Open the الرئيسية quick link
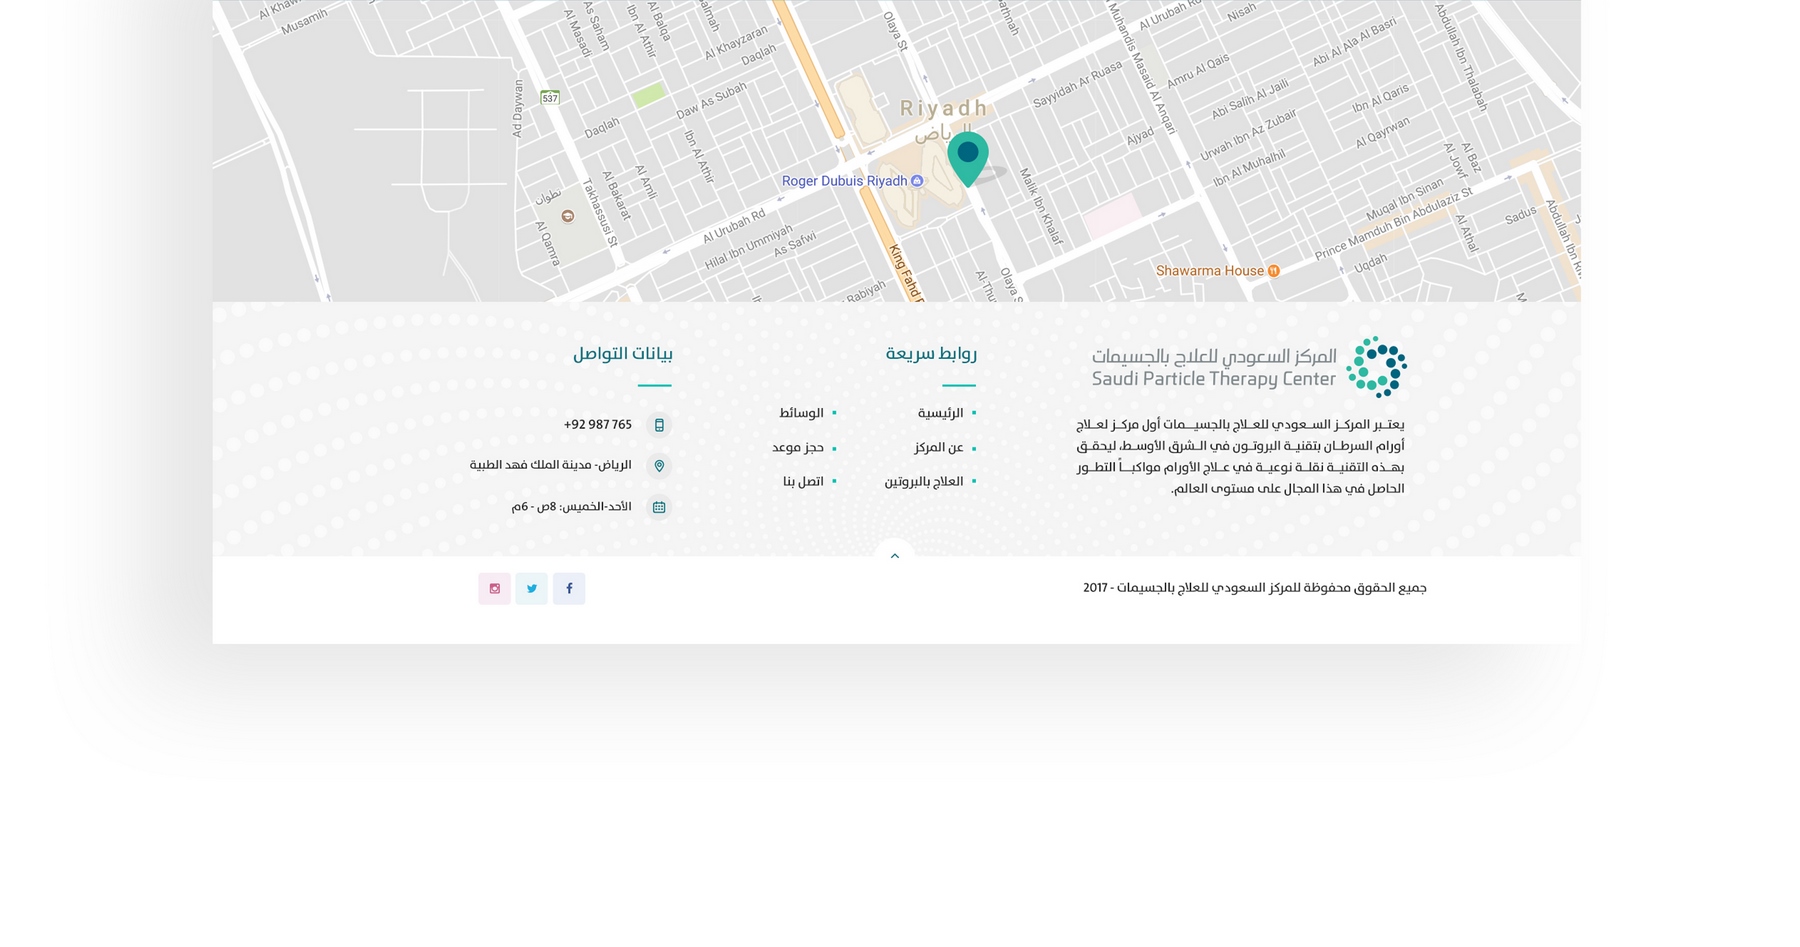The width and height of the screenshot is (1800, 947). 940,413
